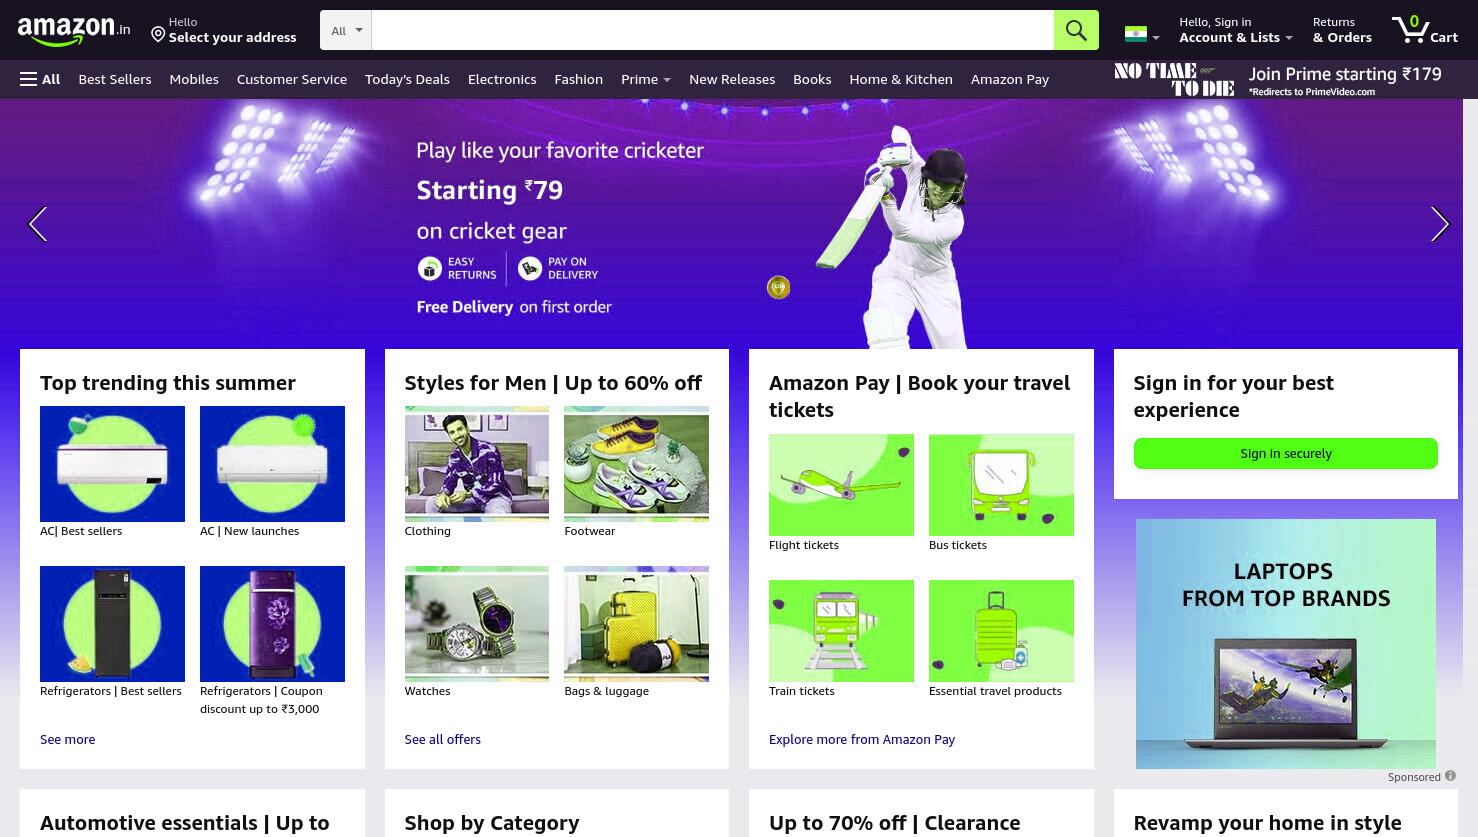Go to next banner slide arrow

1439,224
